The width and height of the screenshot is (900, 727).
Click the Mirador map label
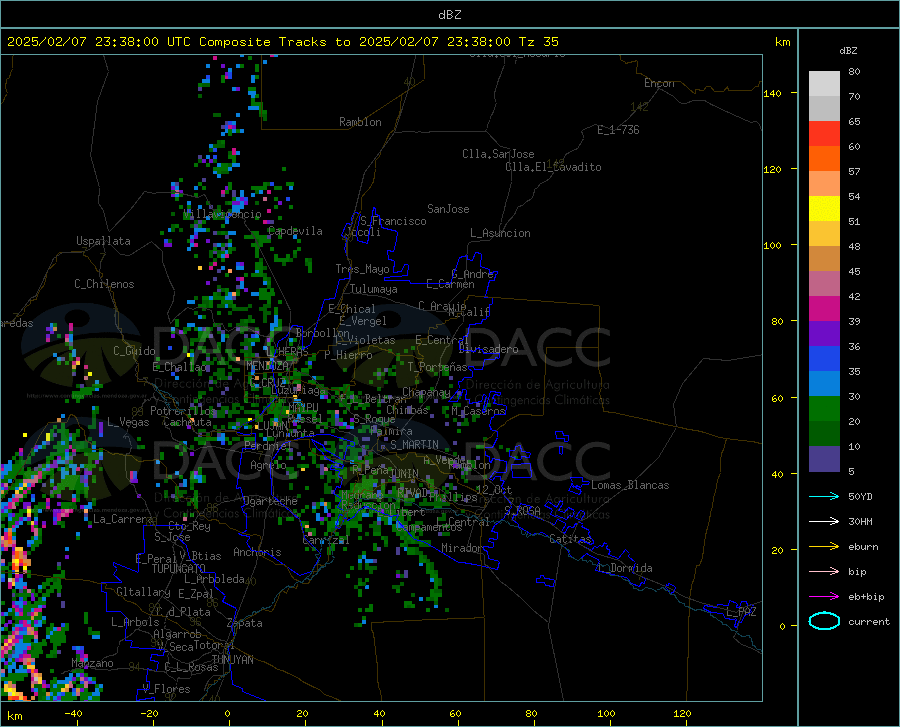(461, 548)
